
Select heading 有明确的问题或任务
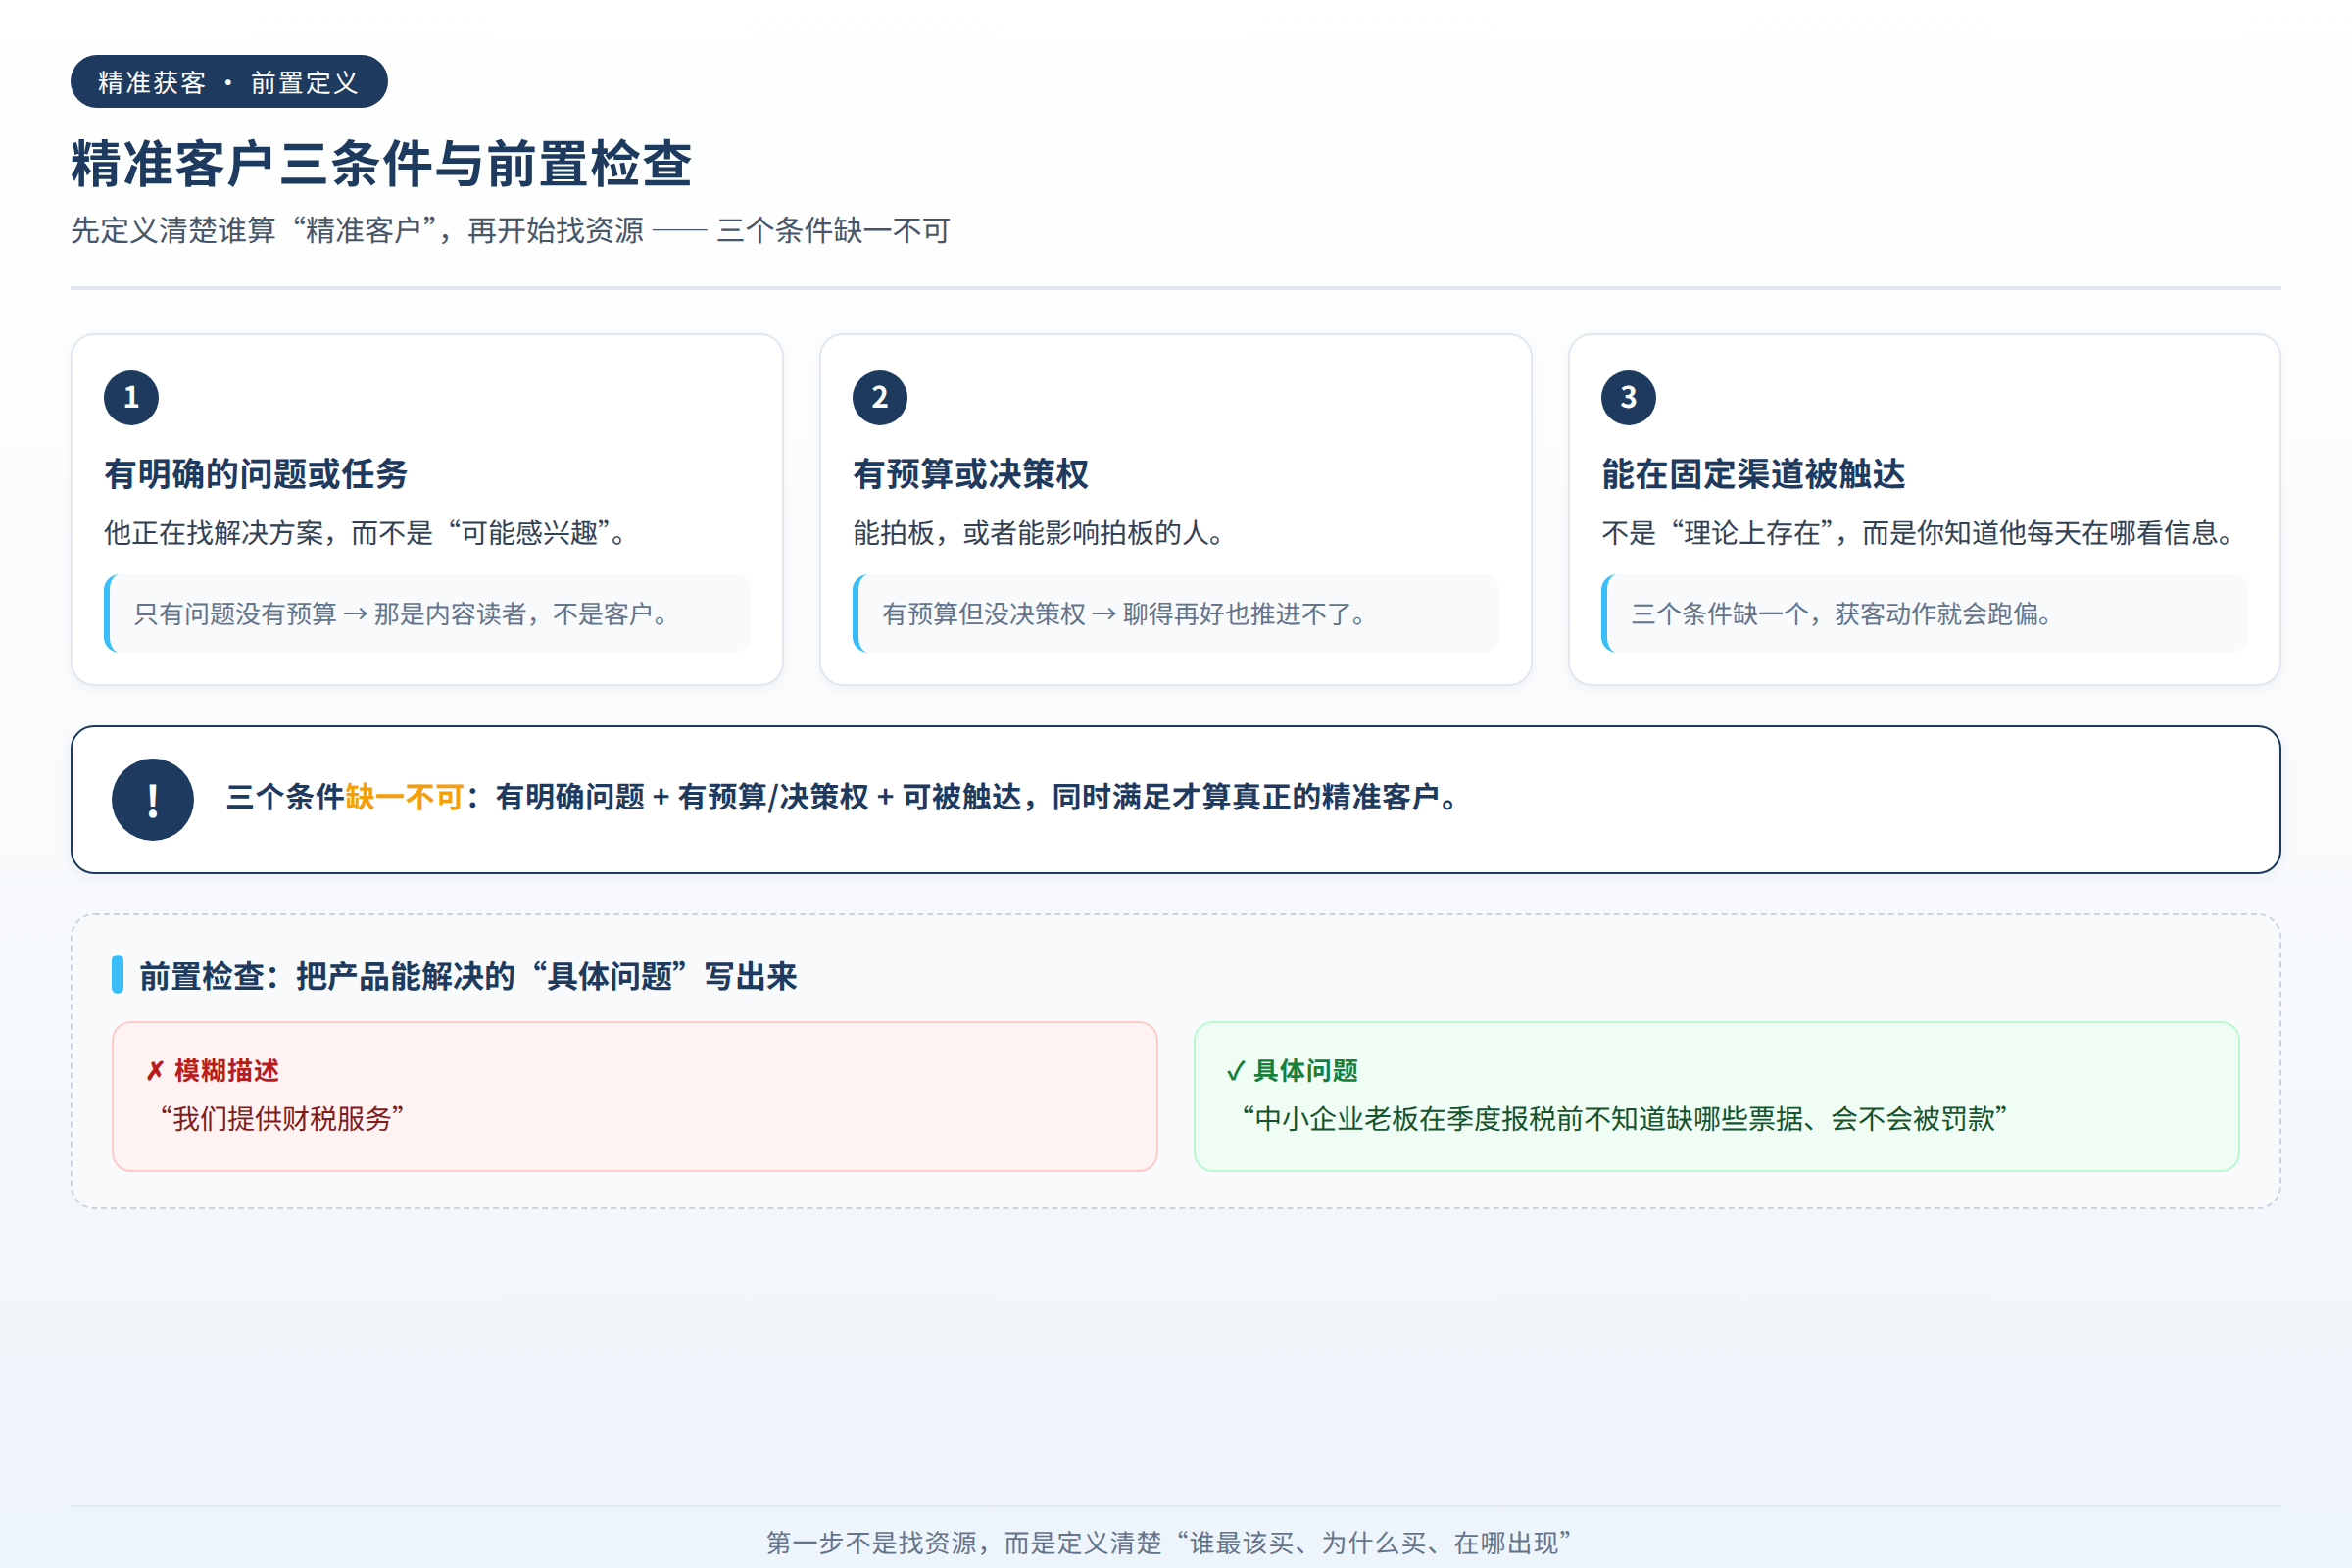point(256,474)
